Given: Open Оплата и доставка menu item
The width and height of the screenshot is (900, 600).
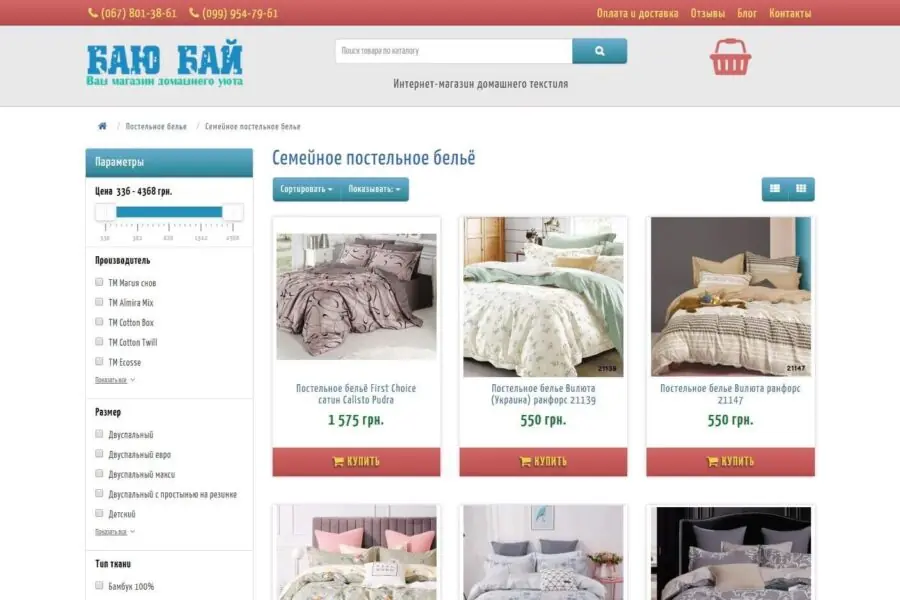Looking at the screenshot, I should [637, 13].
